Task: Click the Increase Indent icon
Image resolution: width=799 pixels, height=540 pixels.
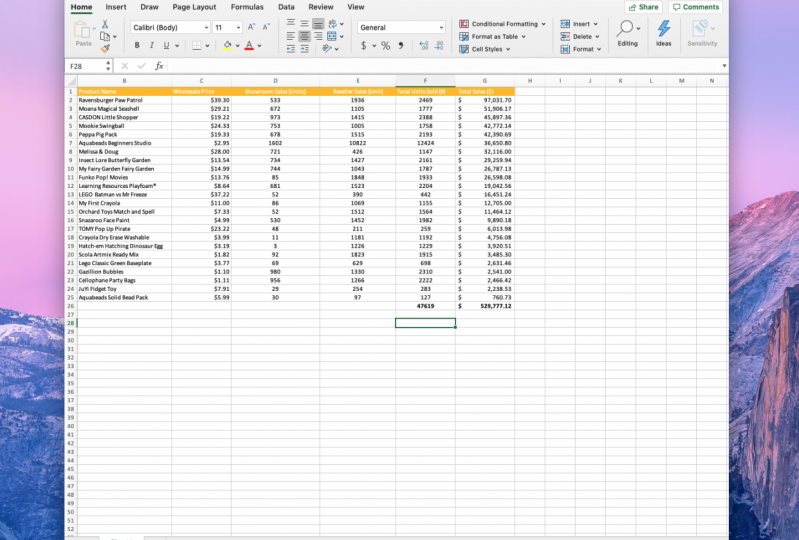Action: (x=304, y=49)
